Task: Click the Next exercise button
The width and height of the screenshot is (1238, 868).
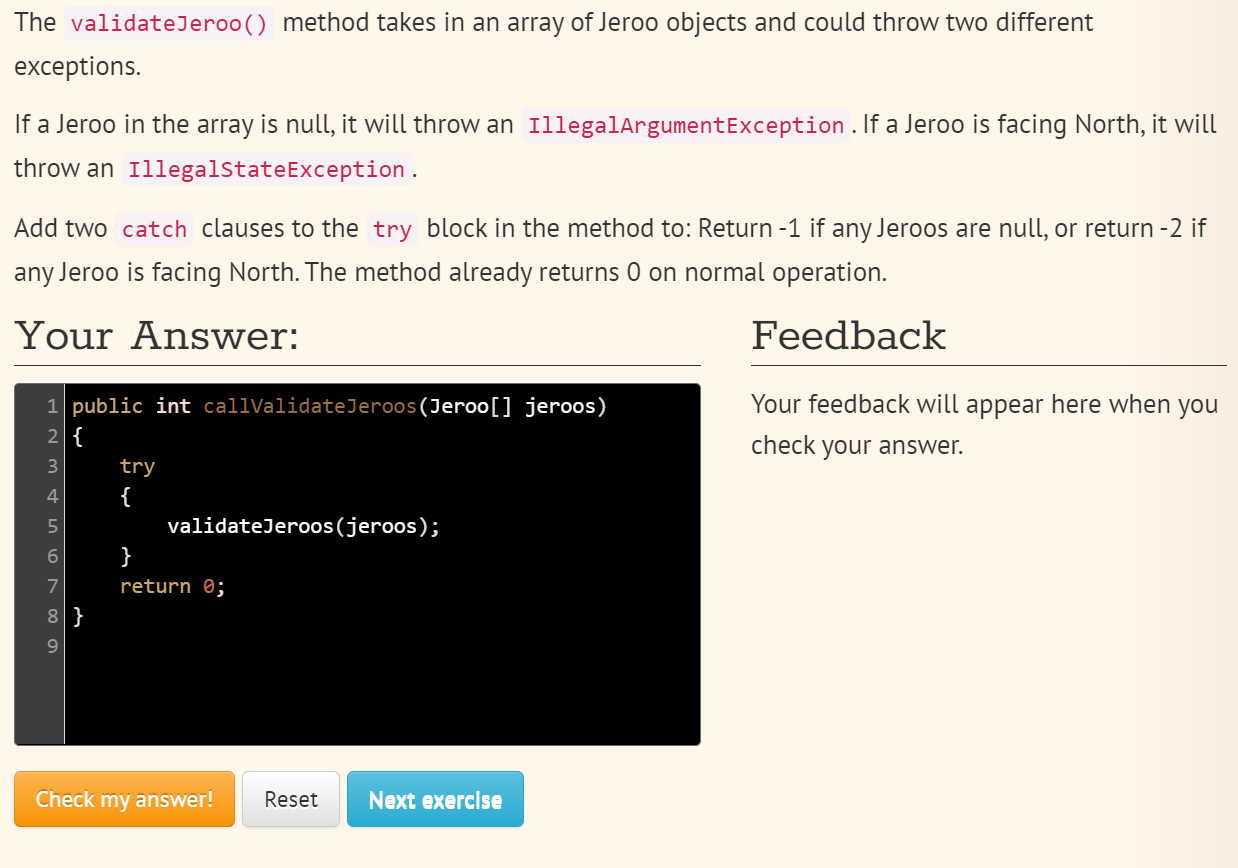Action: point(435,799)
